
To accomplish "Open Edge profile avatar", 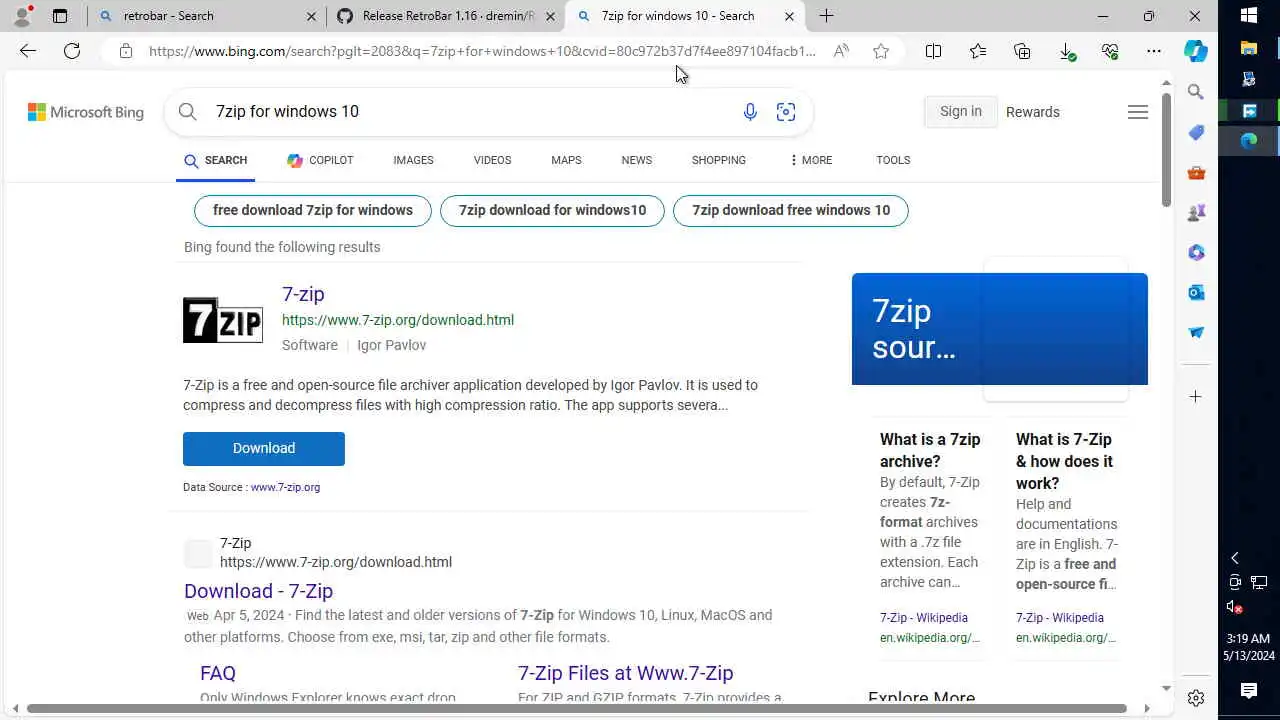I will tap(22, 16).
